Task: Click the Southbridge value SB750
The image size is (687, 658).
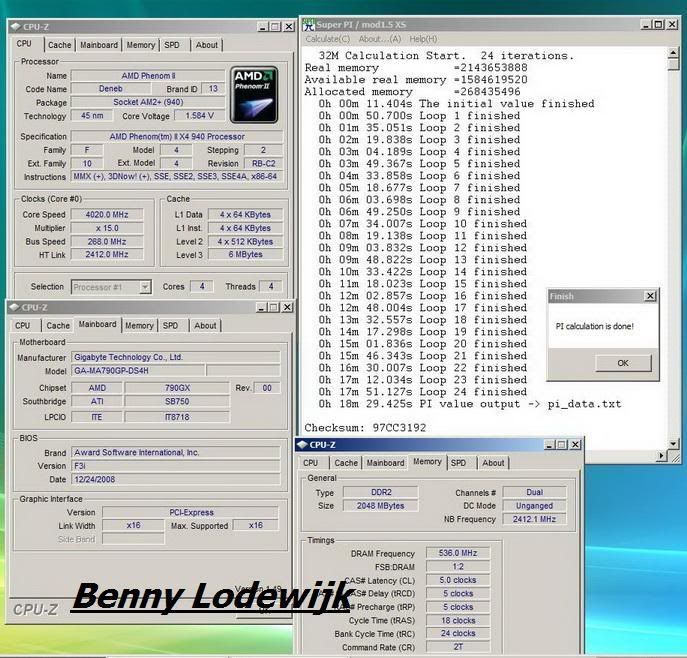Action: [x=177, y=401]
